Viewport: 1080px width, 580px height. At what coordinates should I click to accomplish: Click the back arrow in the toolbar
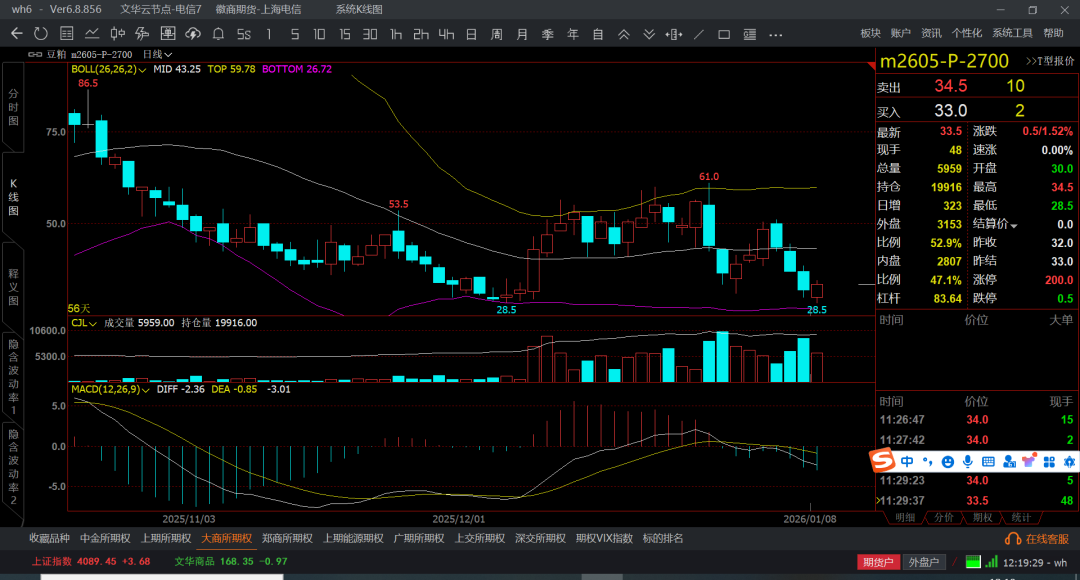pos(16,34)
